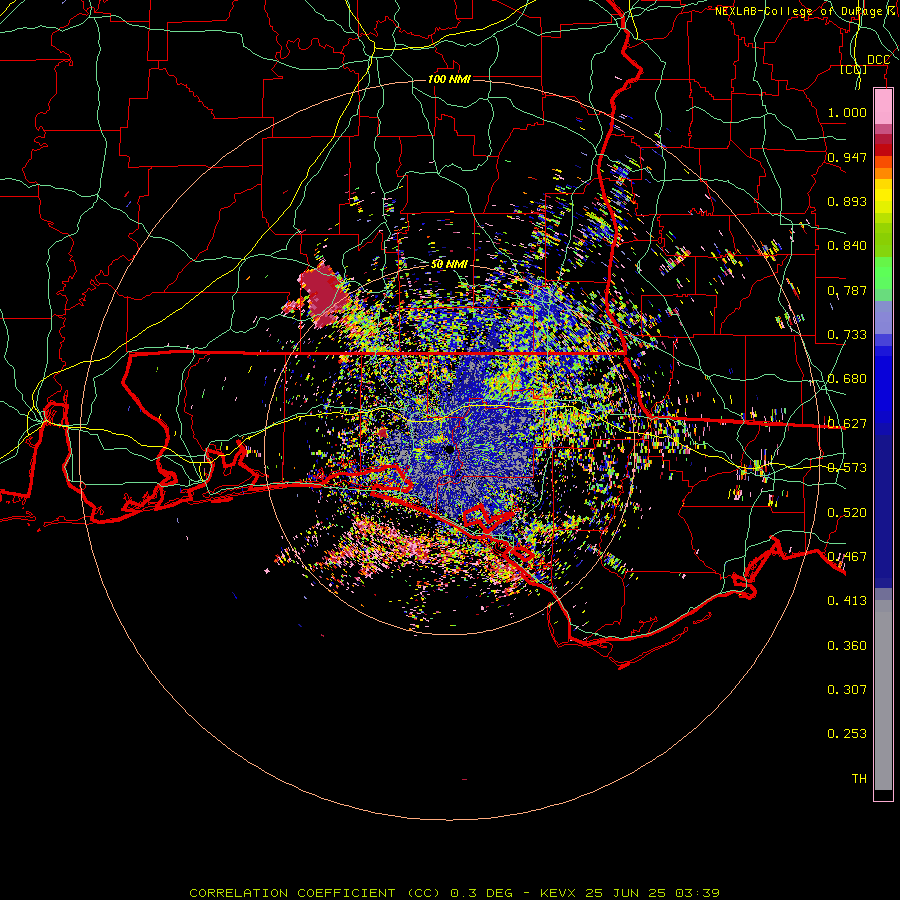Click the 0.520 scale value
The width and height of the screenshot is (900, 900).
coord(847,513)
